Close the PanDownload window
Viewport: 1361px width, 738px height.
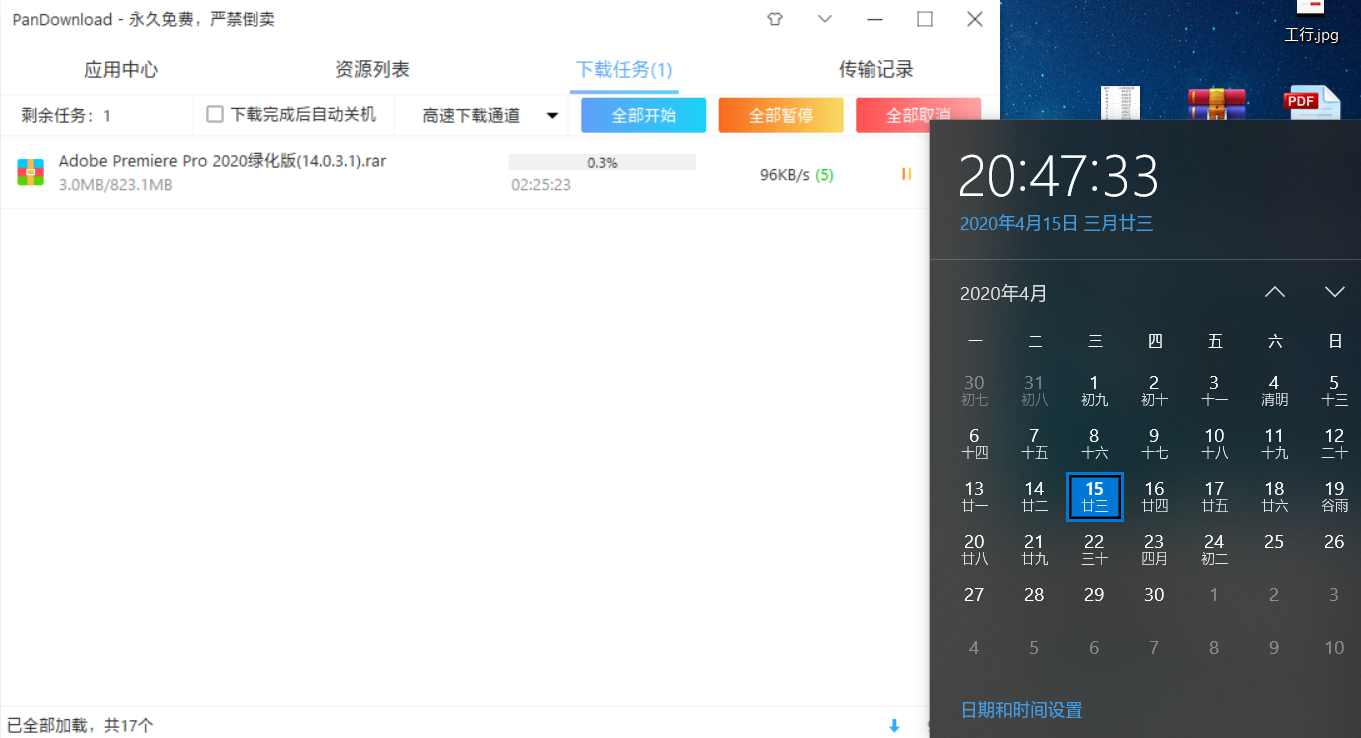(x=975, y=19)
